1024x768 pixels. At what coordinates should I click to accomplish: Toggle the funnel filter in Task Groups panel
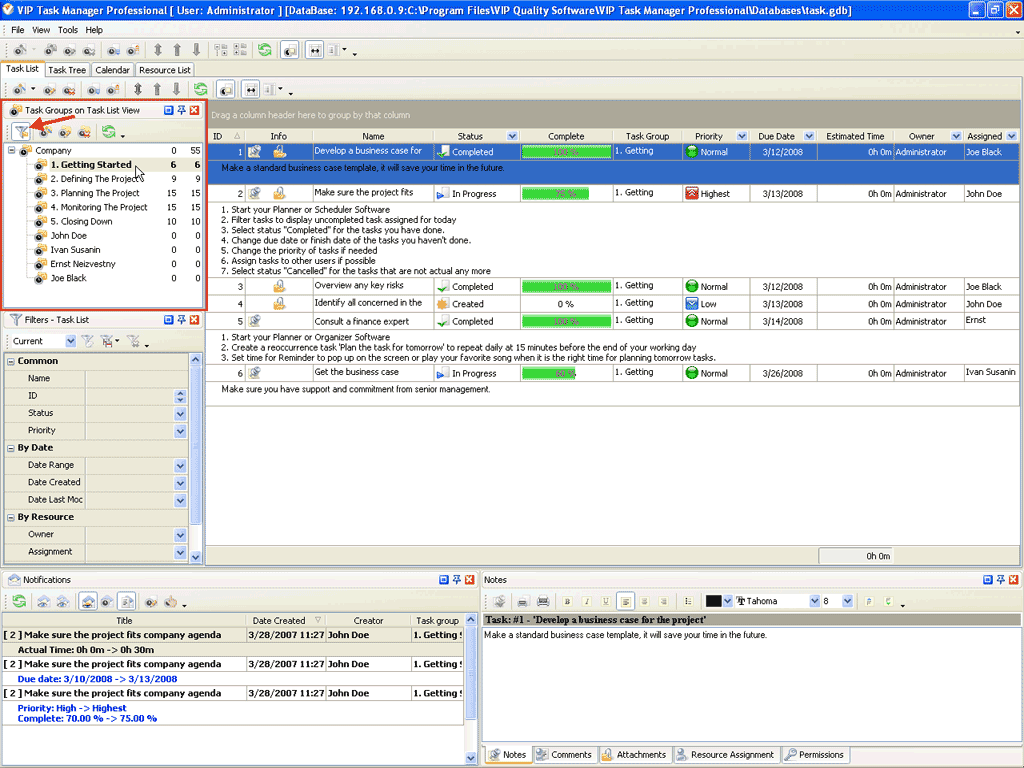coord(22,132)
